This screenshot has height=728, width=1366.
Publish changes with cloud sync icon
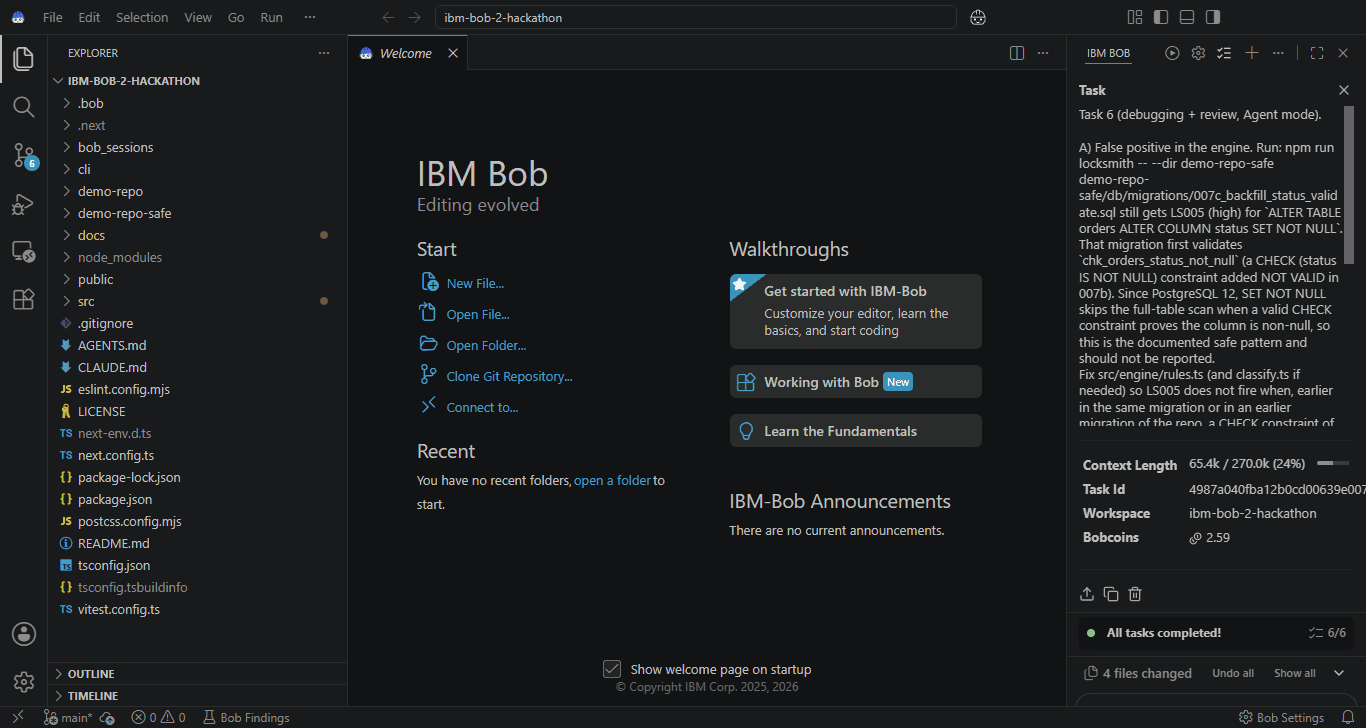point(107,717)
